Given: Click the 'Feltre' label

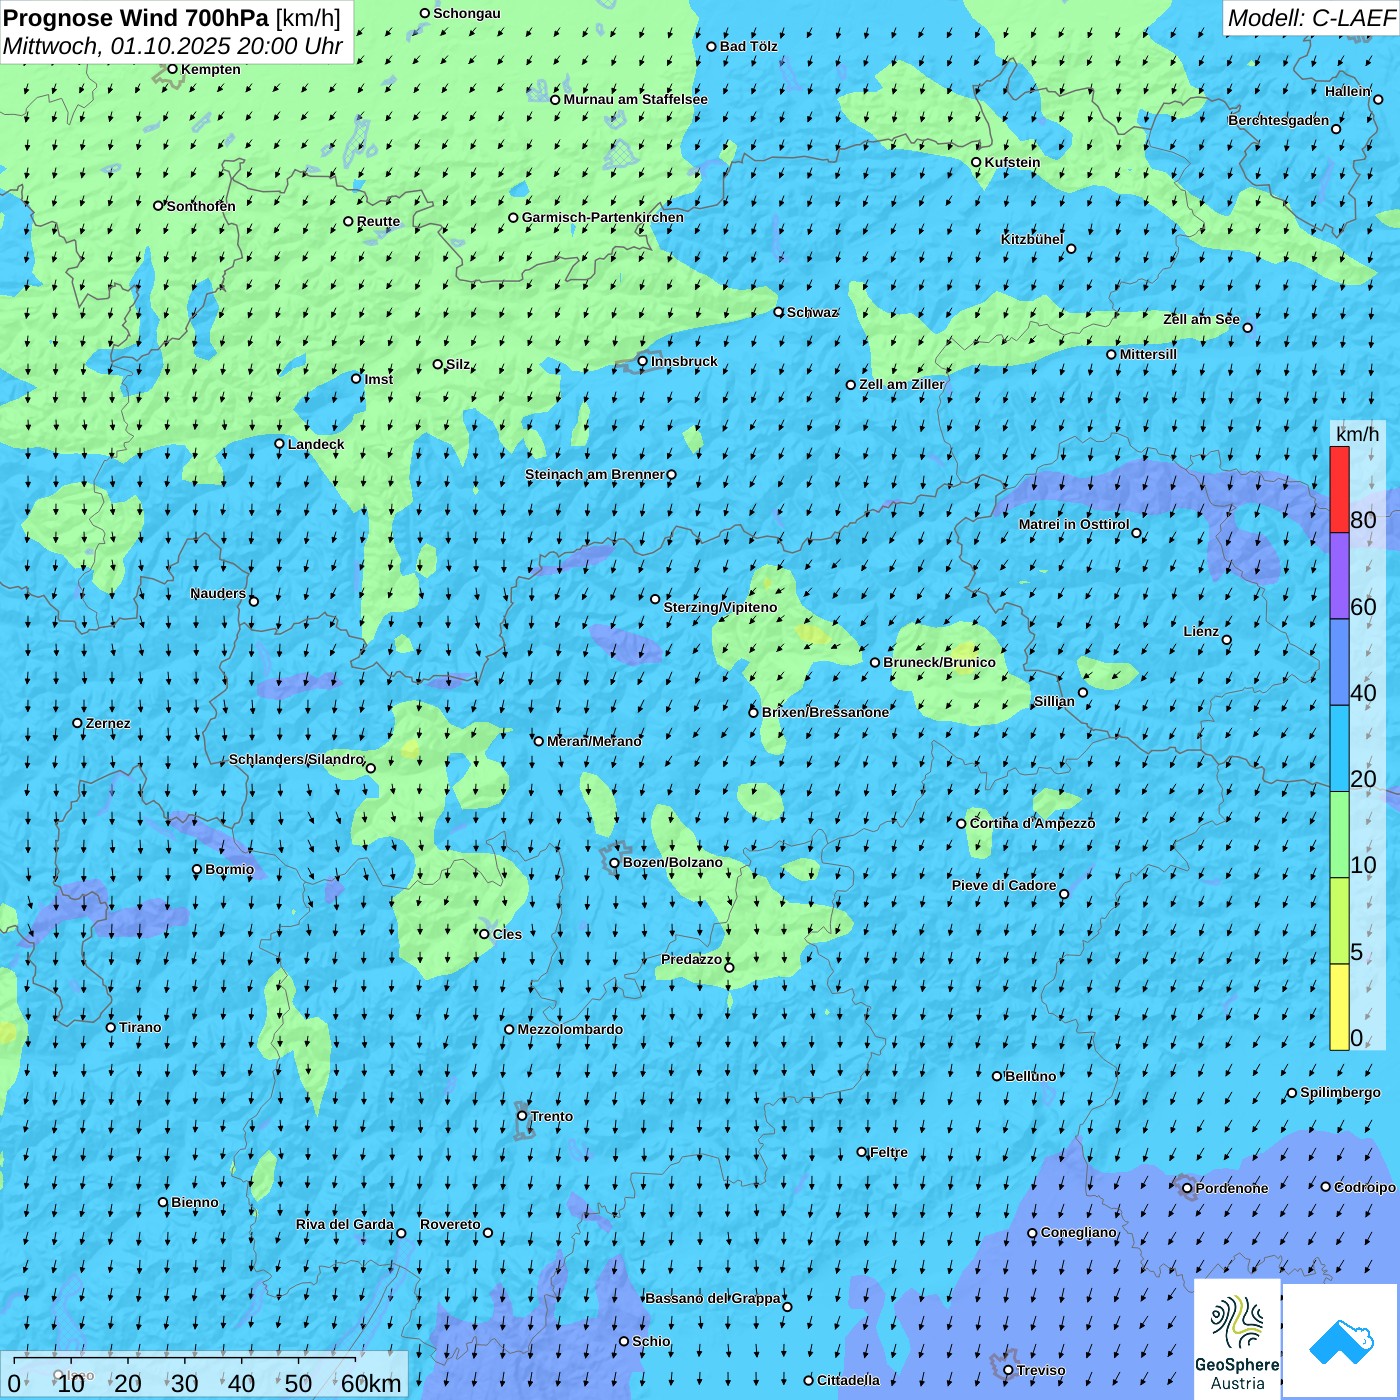Looking at the screenshot, I should pyautogui.click(x=889, y=1152).
